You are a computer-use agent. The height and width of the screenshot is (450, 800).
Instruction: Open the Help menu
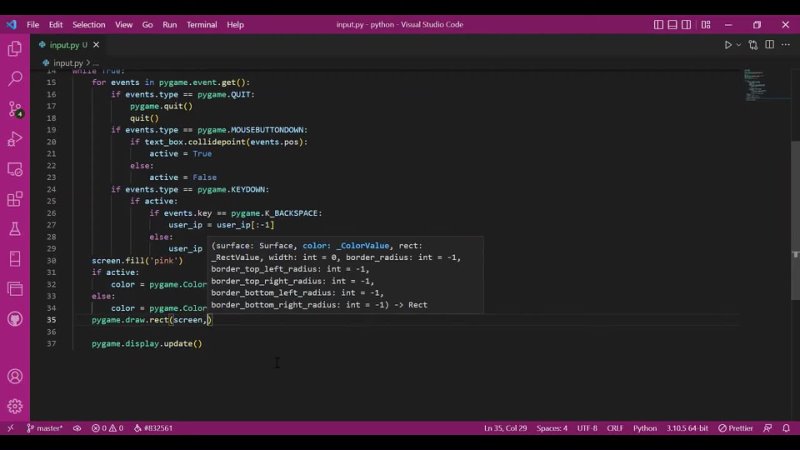coord(235,24)
